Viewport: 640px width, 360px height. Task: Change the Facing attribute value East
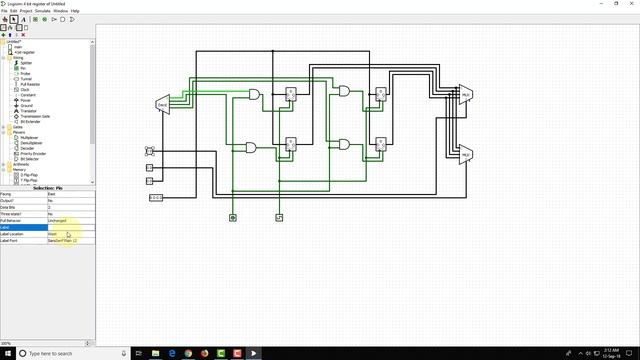pos(71,194)
